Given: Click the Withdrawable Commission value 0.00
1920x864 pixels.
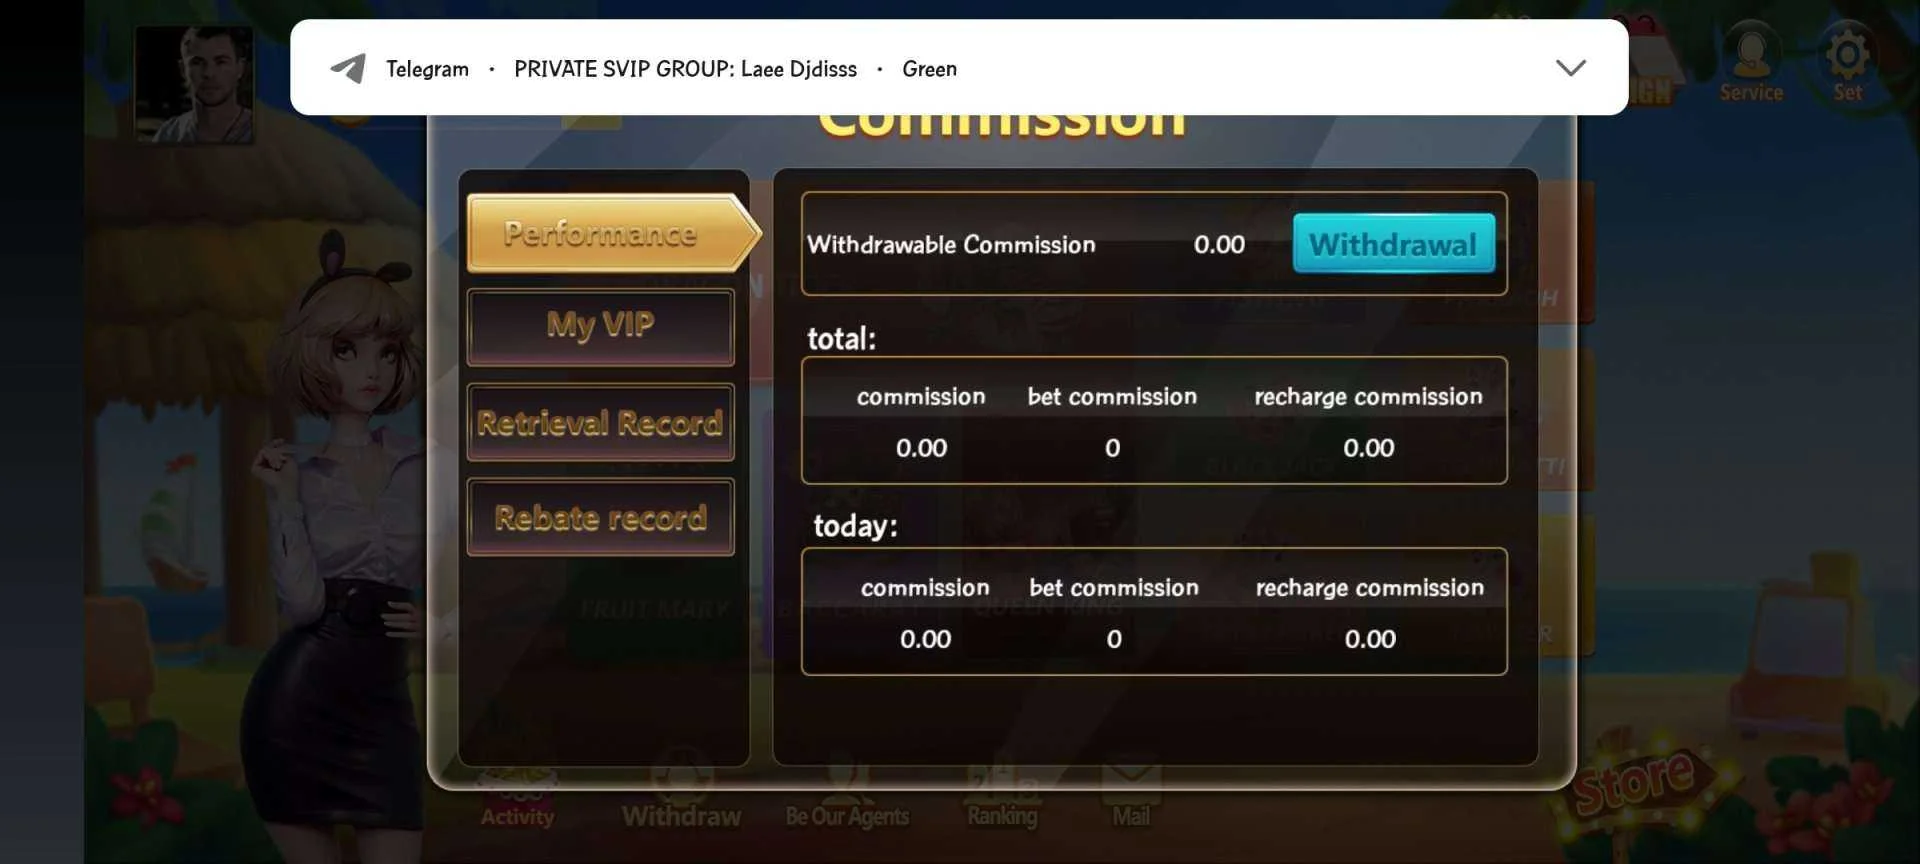Looking at the screenshot, I should 1219,244.
